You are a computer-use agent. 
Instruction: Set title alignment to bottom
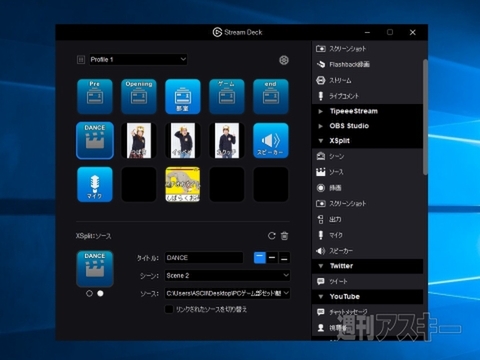click(284, 258)
